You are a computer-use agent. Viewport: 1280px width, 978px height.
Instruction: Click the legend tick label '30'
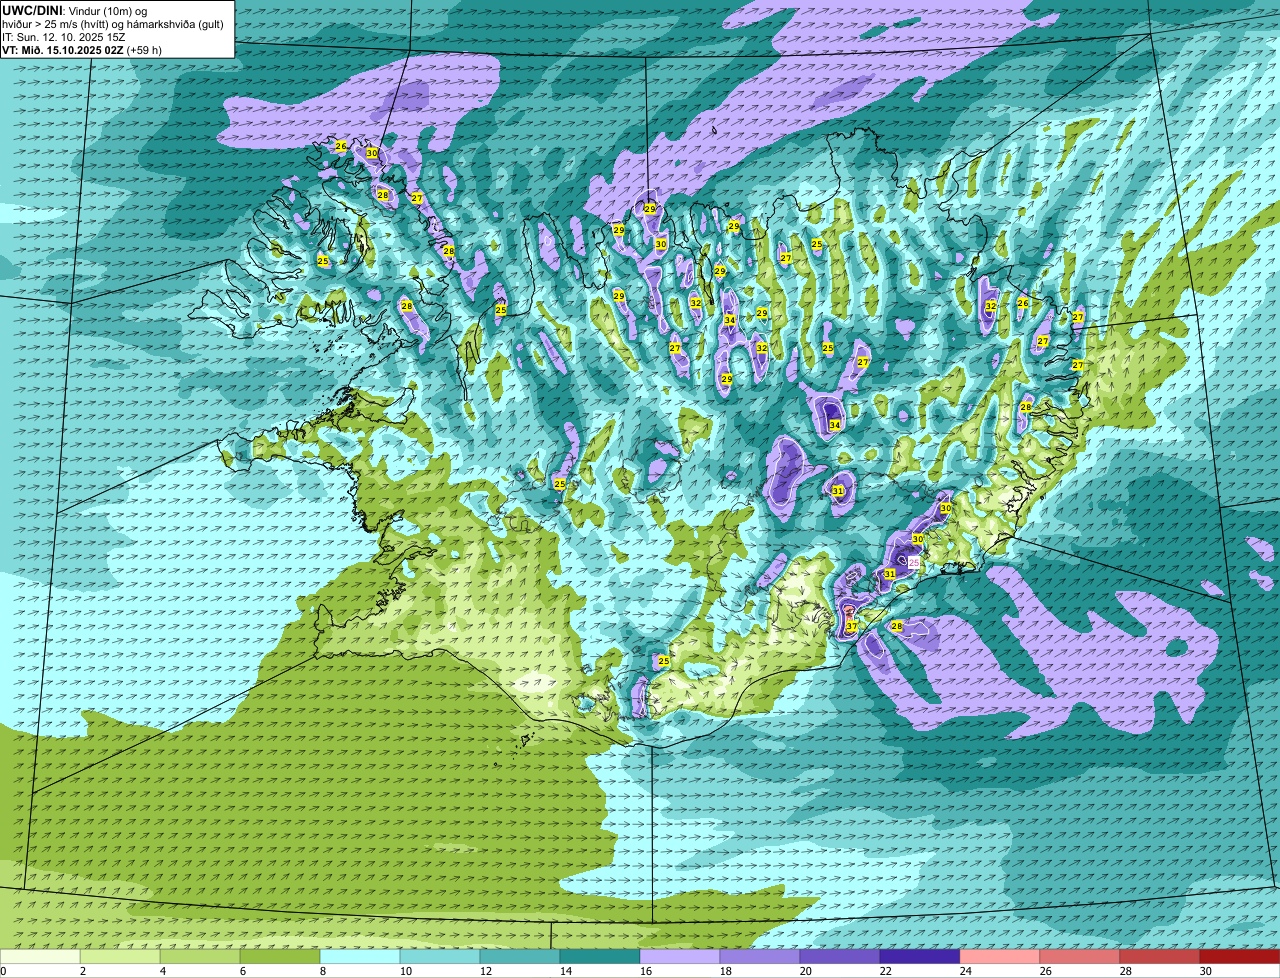pyautogui.click(x=1205, y=971)
